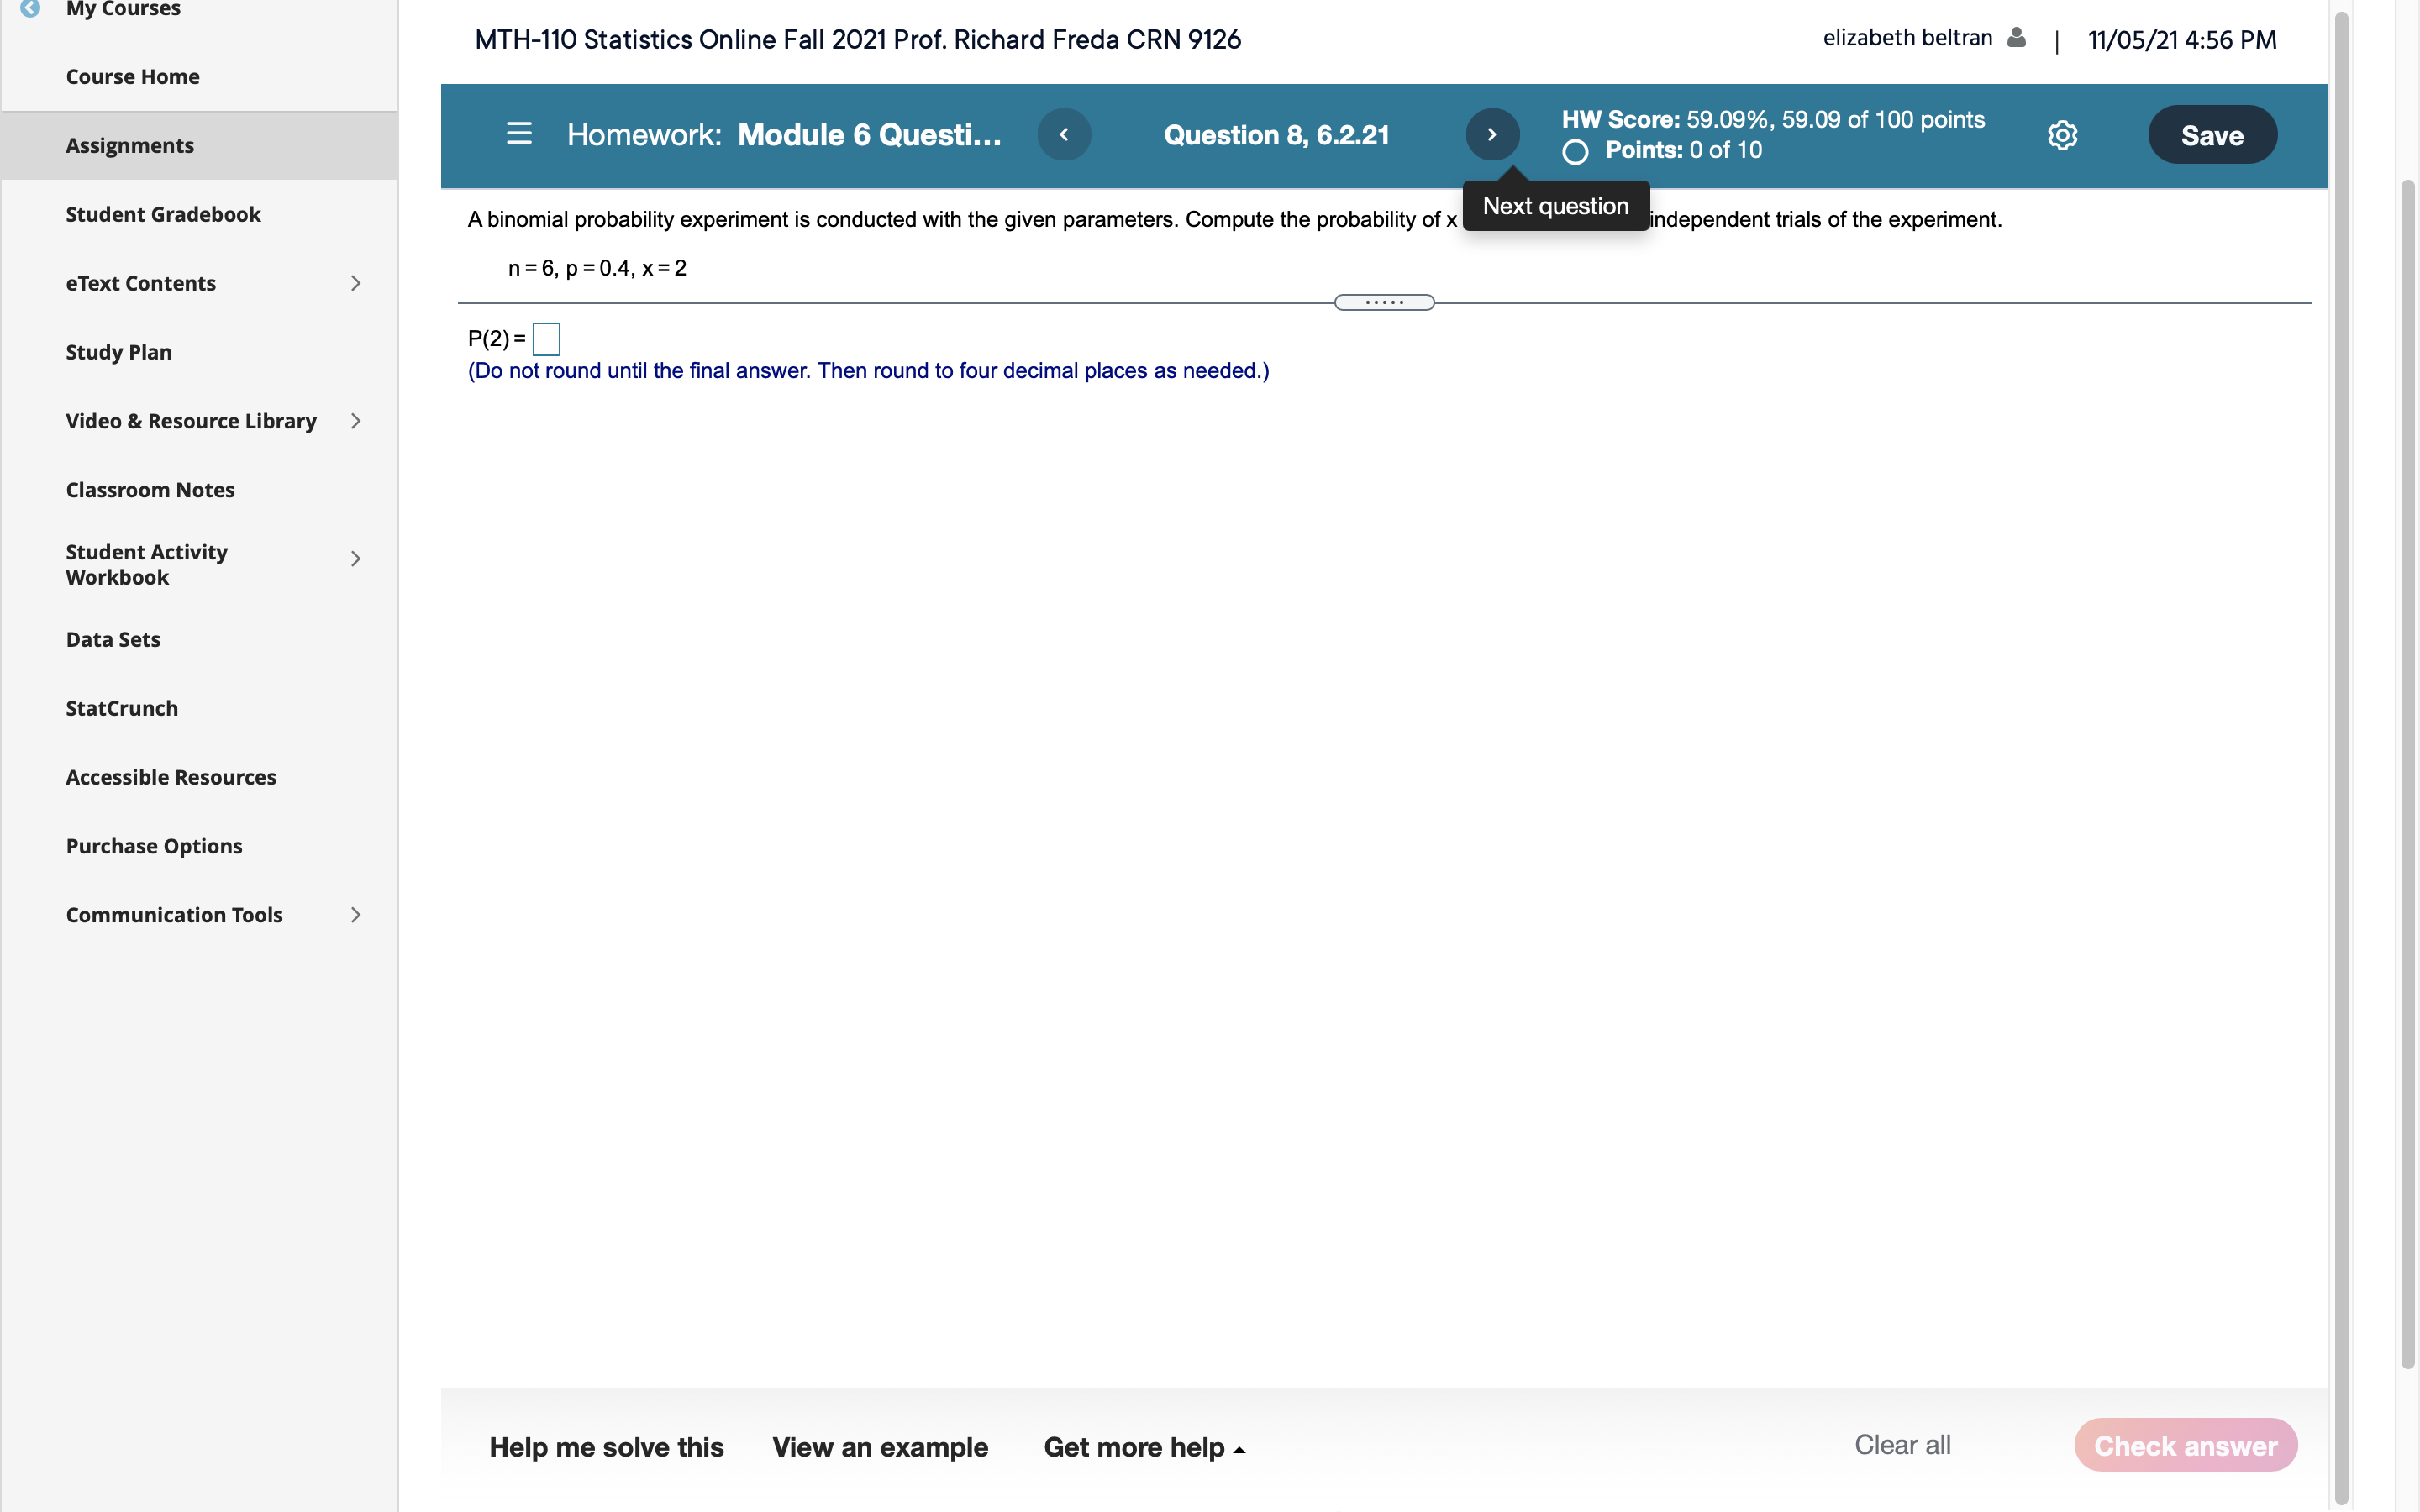Open the Assignments sidebar section
The image size is (2420, 1512).
coord(129,145)
